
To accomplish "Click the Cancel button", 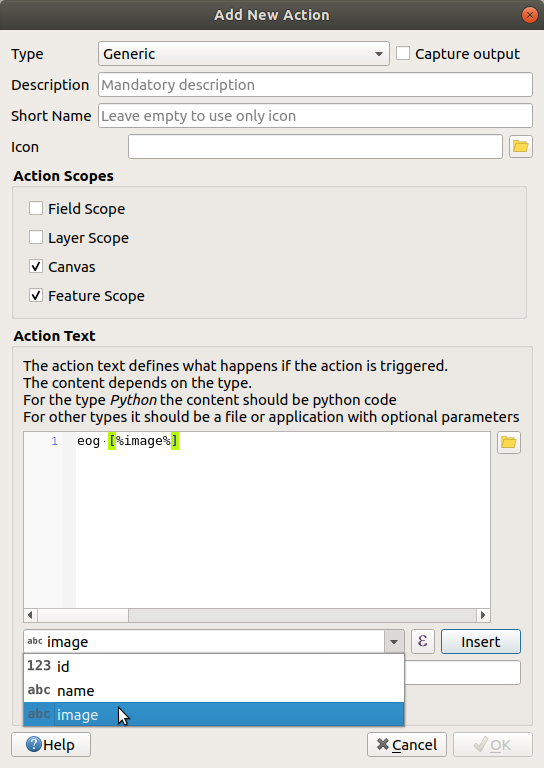I will (407, 744).
